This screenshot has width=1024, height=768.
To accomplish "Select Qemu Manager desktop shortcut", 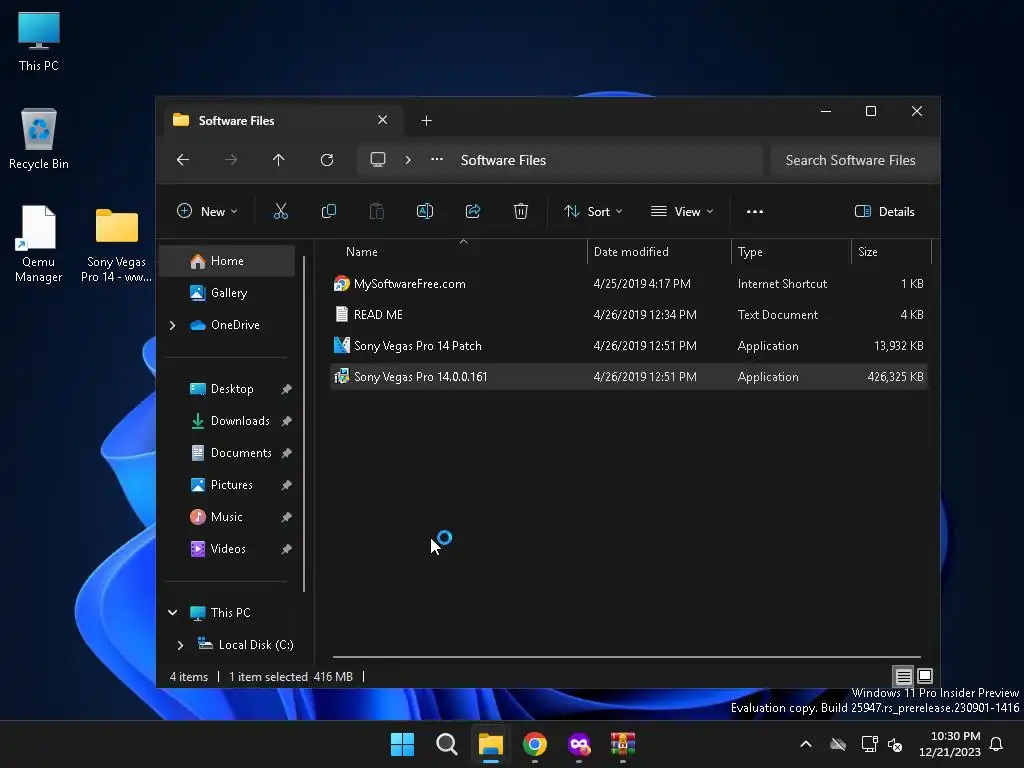I will 39,244.
